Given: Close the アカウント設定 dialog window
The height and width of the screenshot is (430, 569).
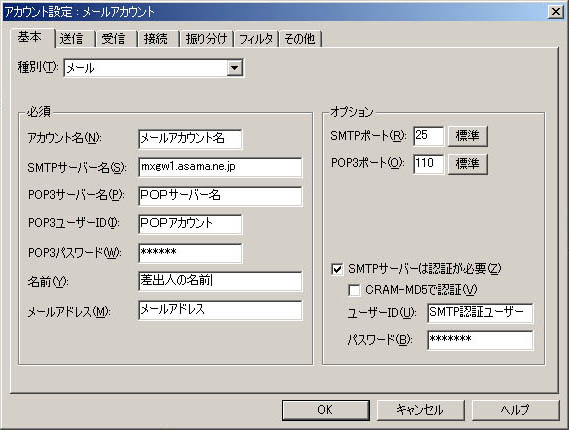Looking at the screenshot, I should coord(556,12).
